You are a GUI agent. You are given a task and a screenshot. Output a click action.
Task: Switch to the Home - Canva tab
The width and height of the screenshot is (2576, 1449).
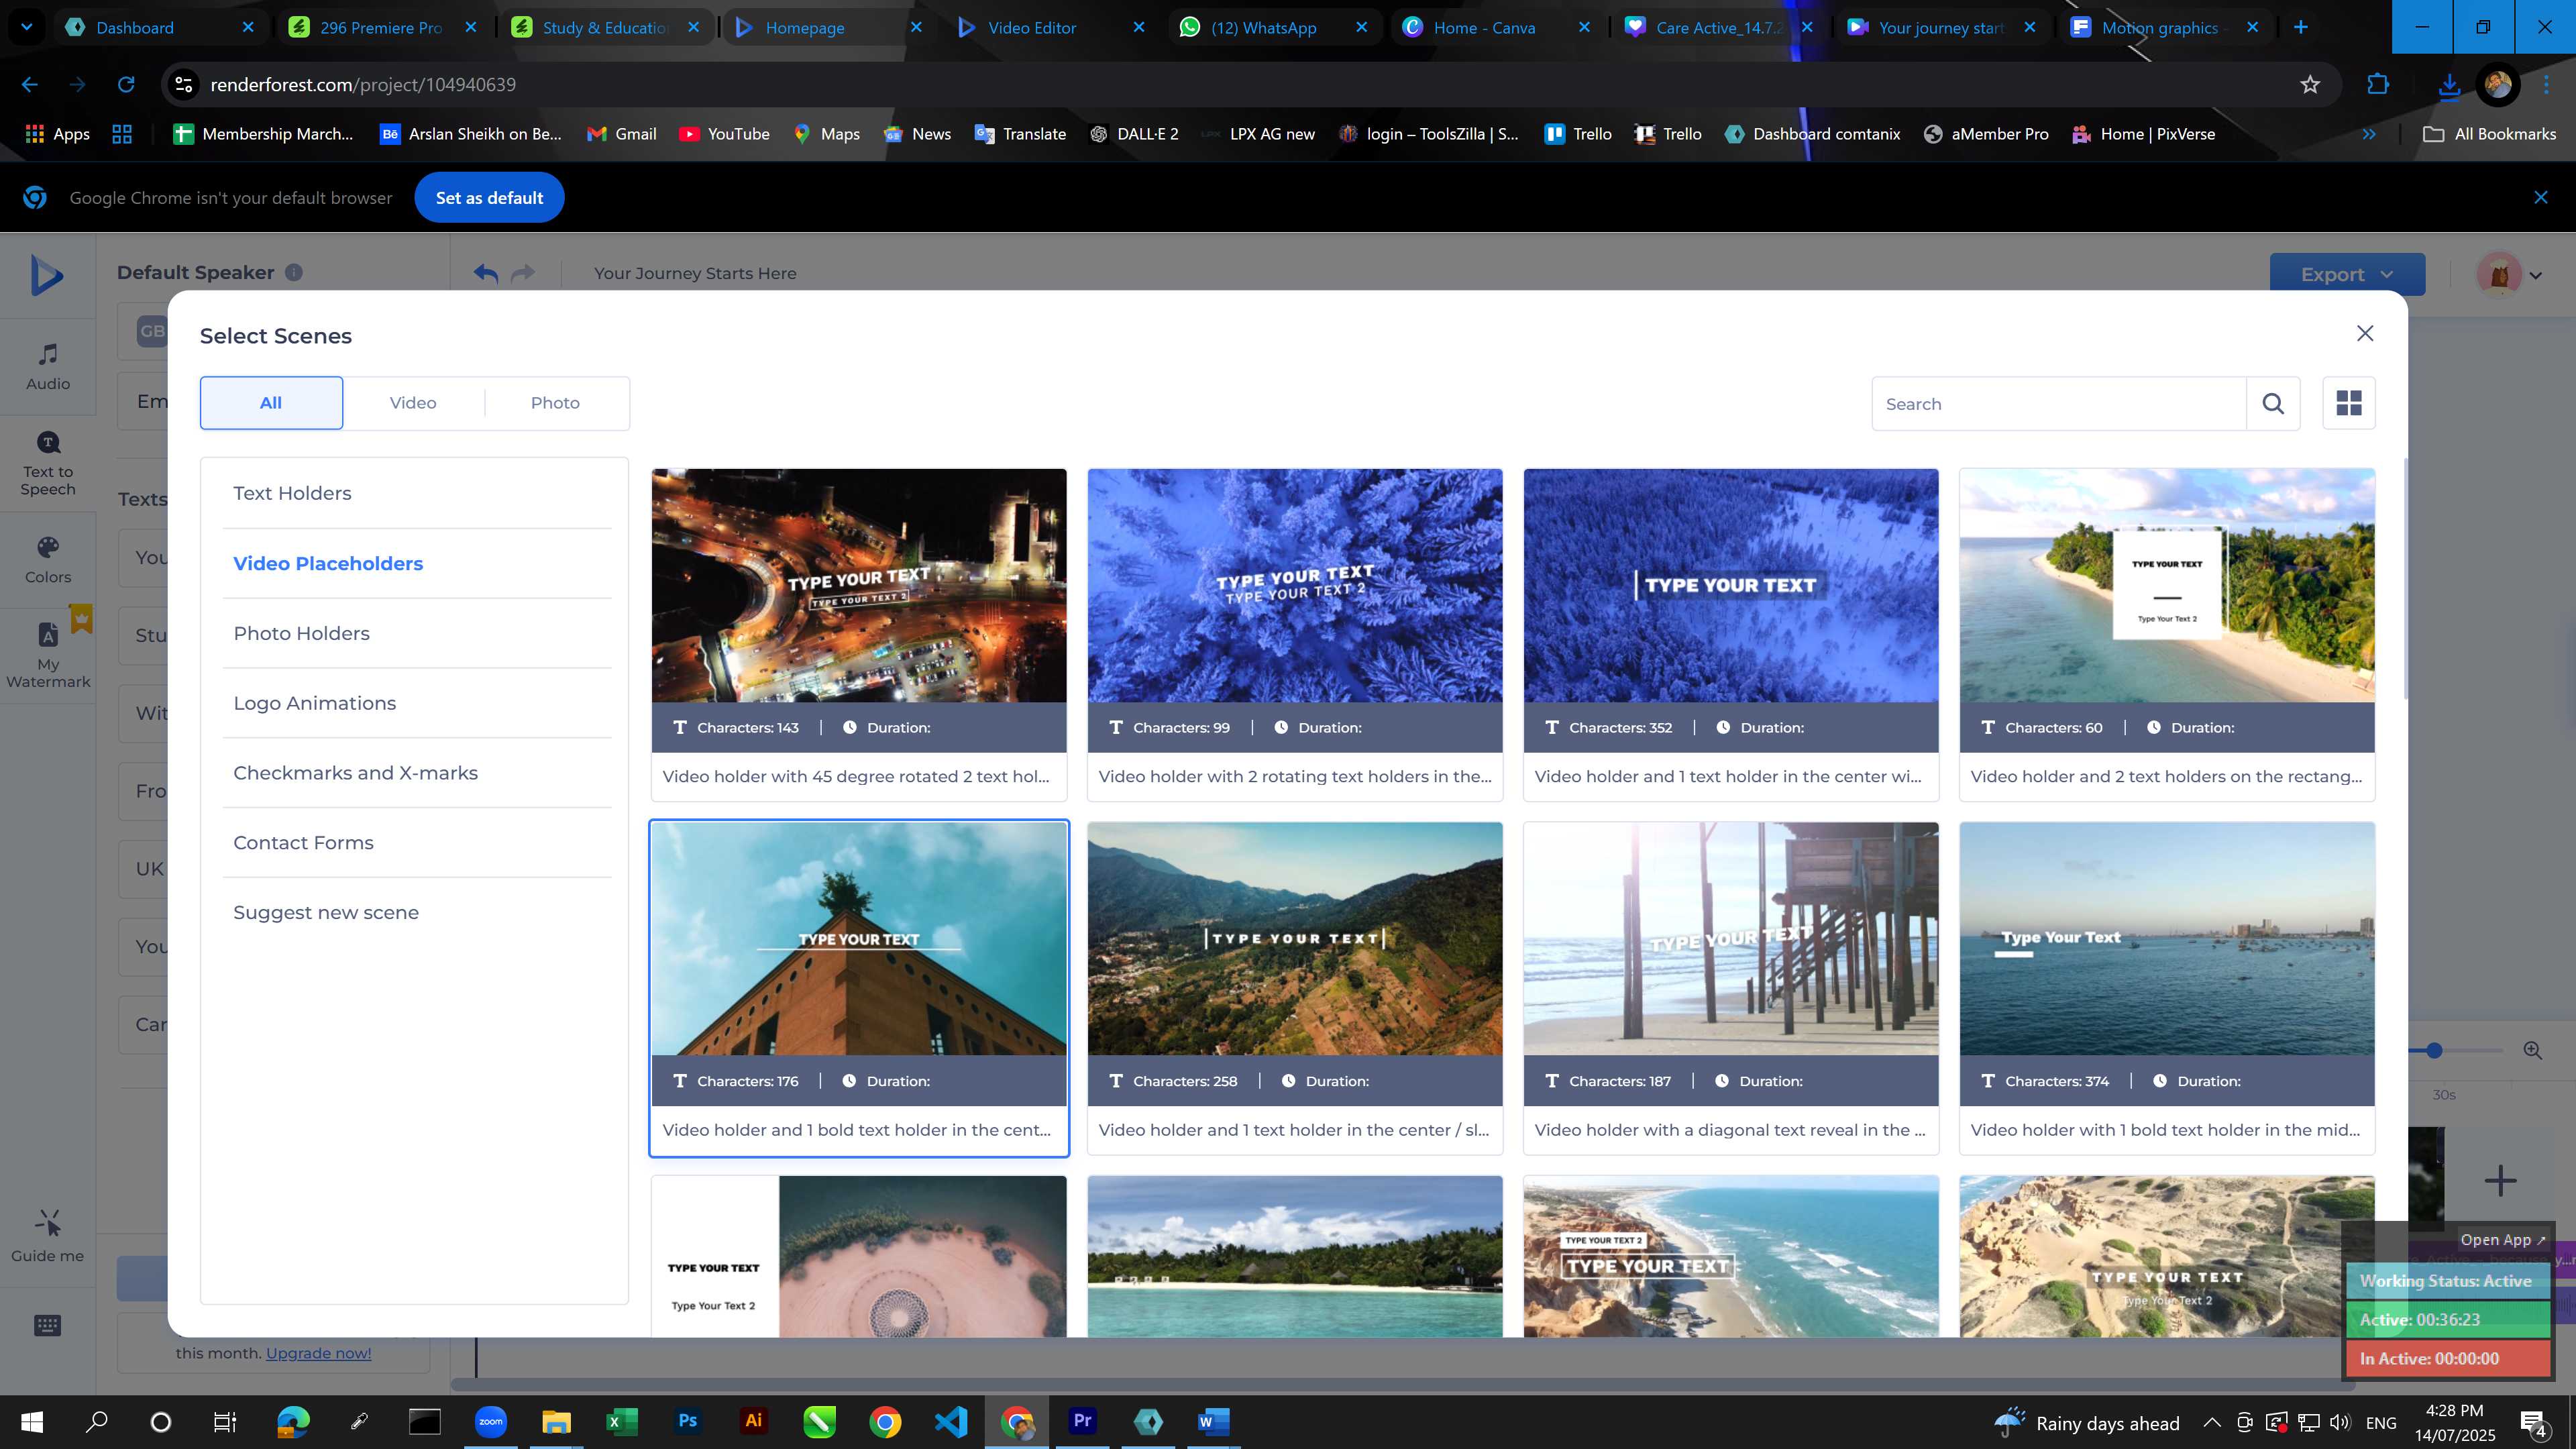tap(1496, 28)
